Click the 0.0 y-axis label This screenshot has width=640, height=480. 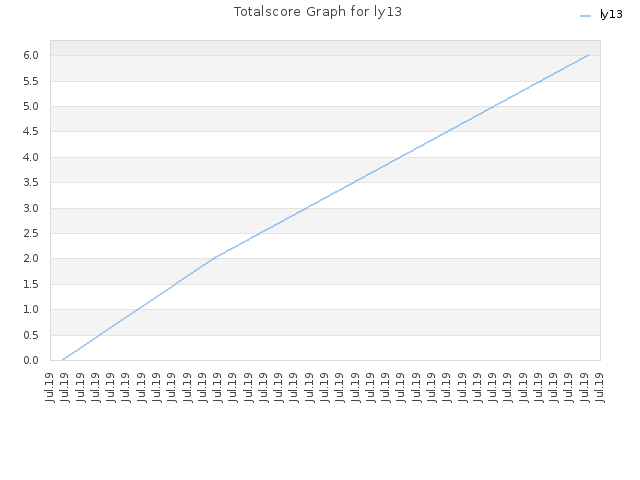coord(31,360)
